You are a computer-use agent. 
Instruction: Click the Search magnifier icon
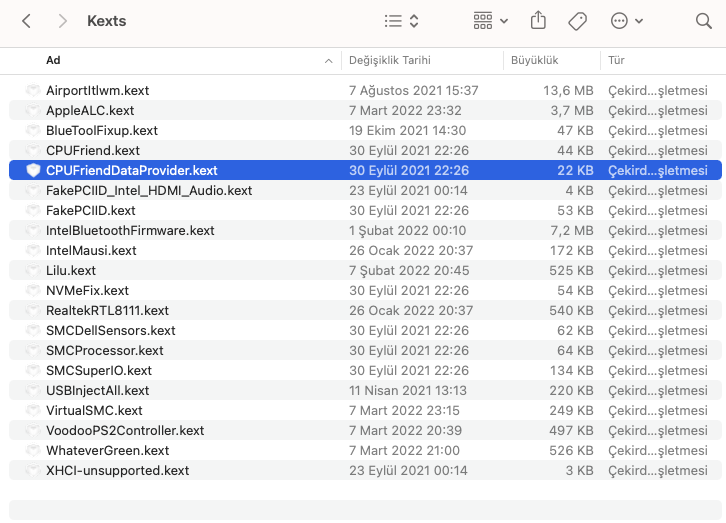point(703,21)
